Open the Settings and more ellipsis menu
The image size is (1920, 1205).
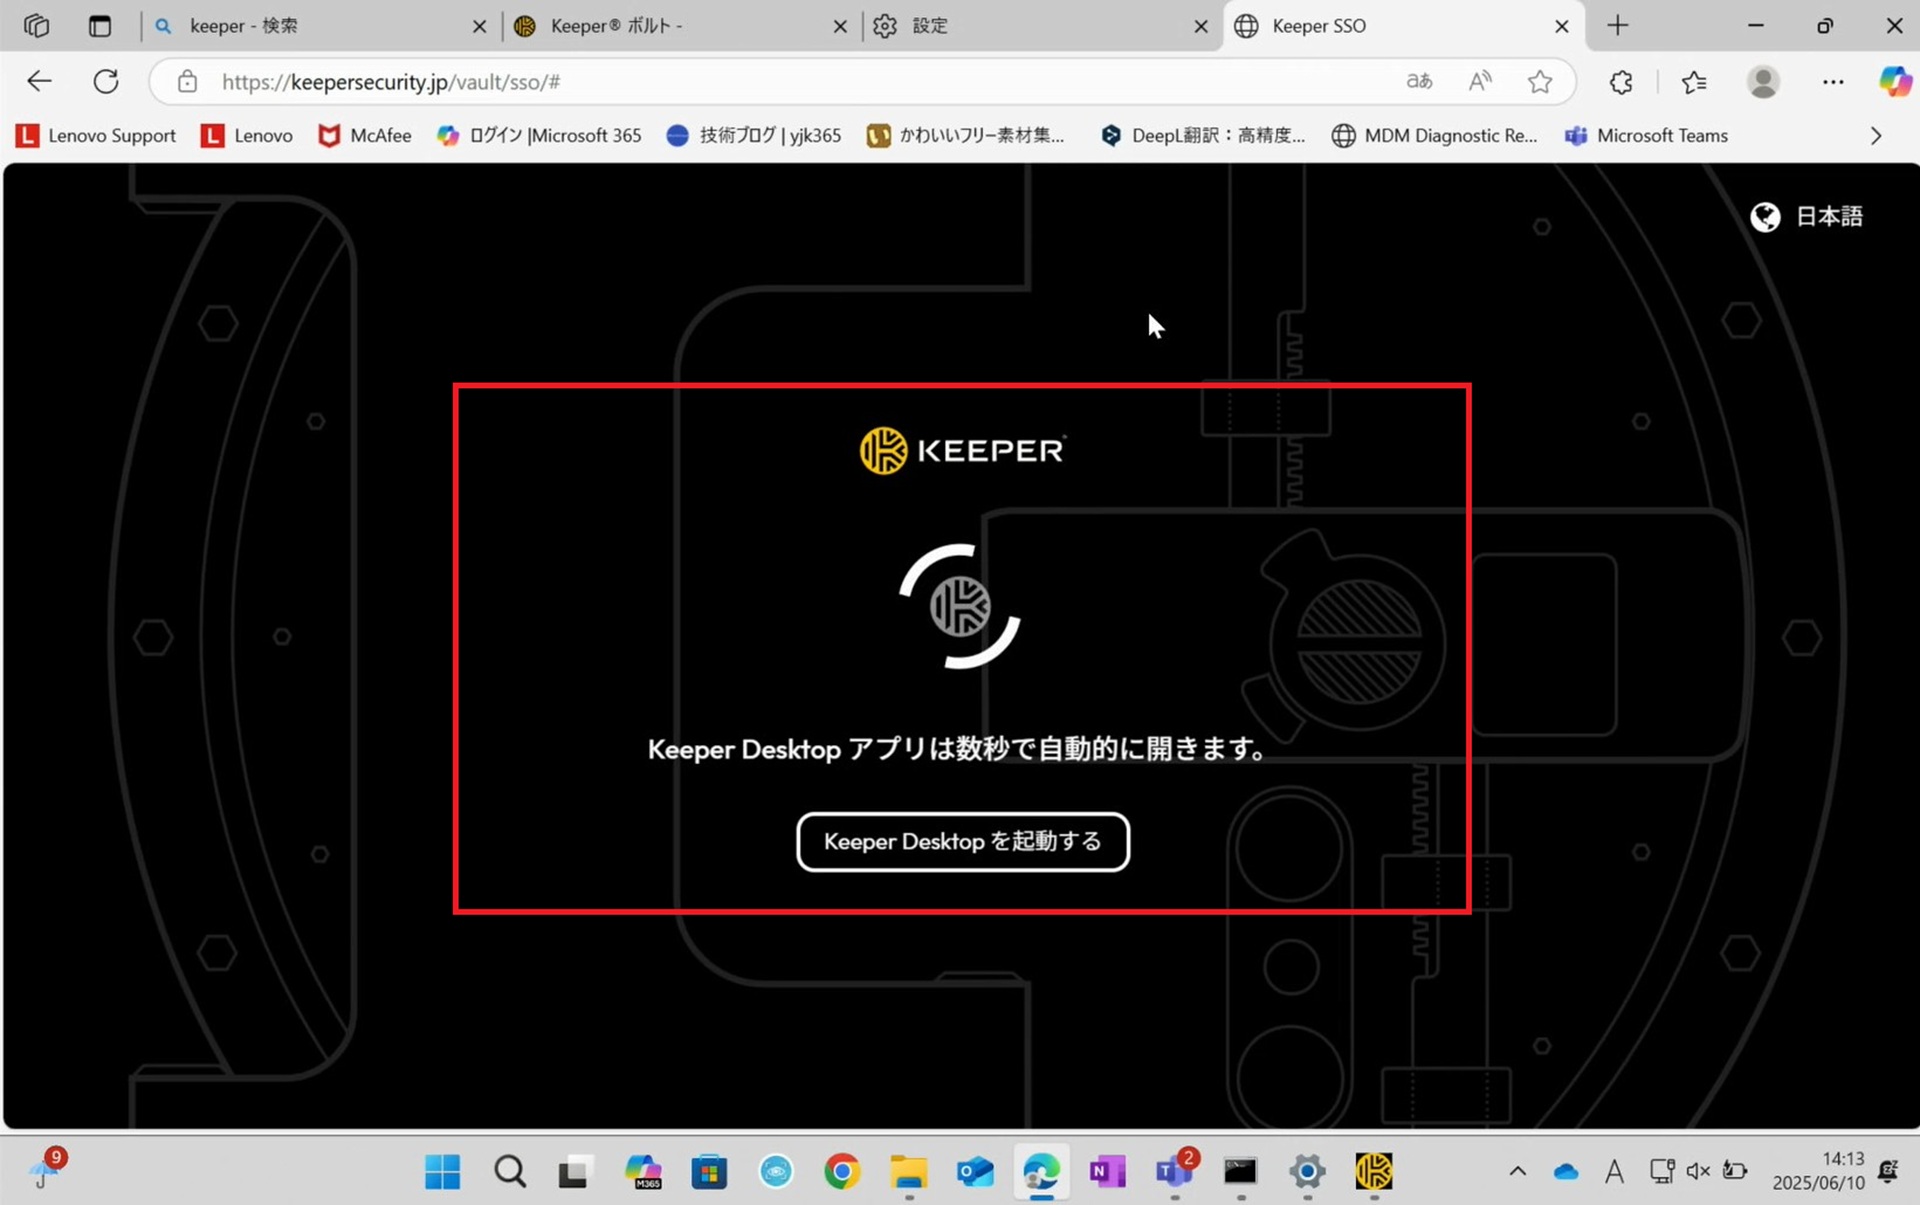[1832, 82]
